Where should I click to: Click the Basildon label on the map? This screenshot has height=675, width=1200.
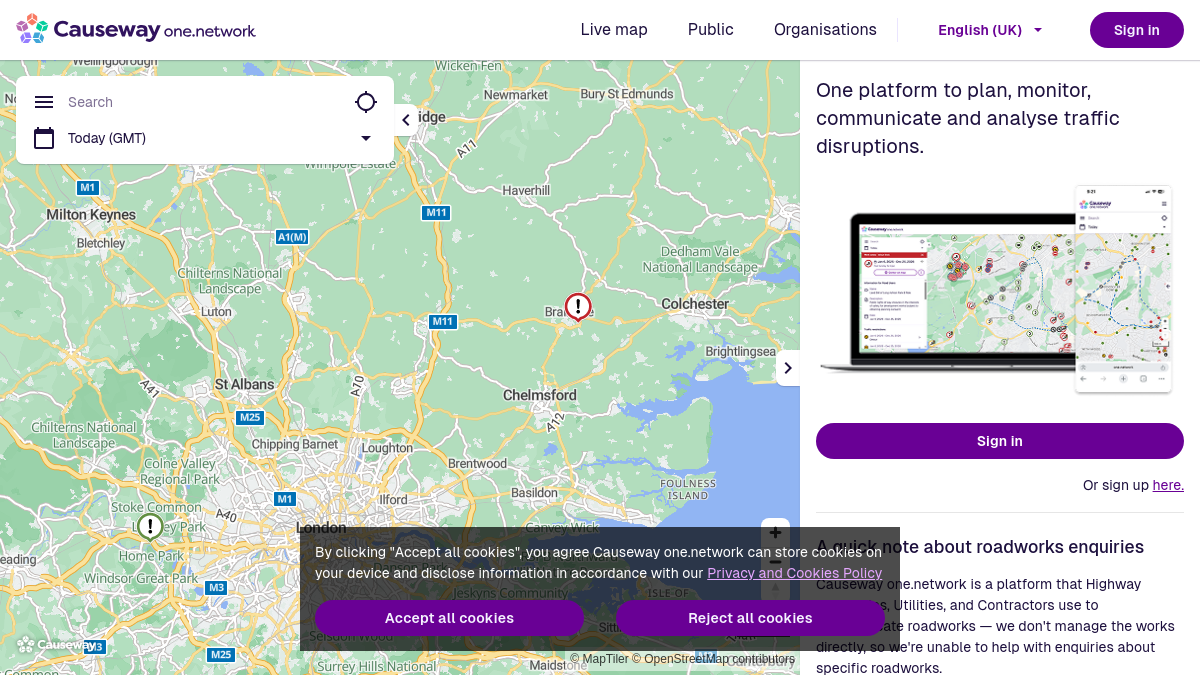[x=534, y=493]
